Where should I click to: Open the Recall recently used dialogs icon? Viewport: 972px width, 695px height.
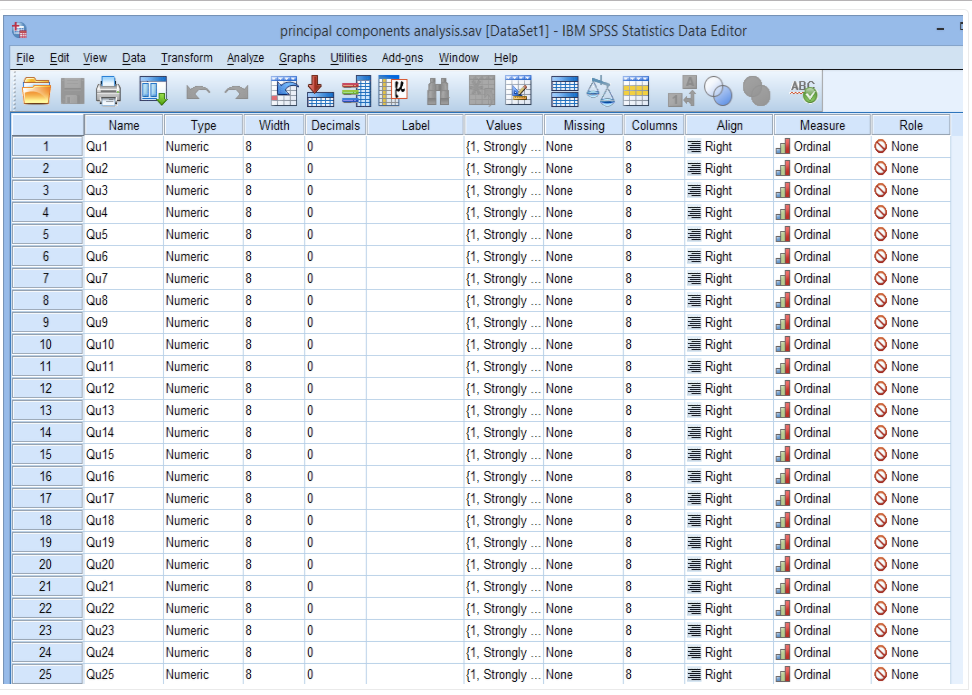[153, 92]
